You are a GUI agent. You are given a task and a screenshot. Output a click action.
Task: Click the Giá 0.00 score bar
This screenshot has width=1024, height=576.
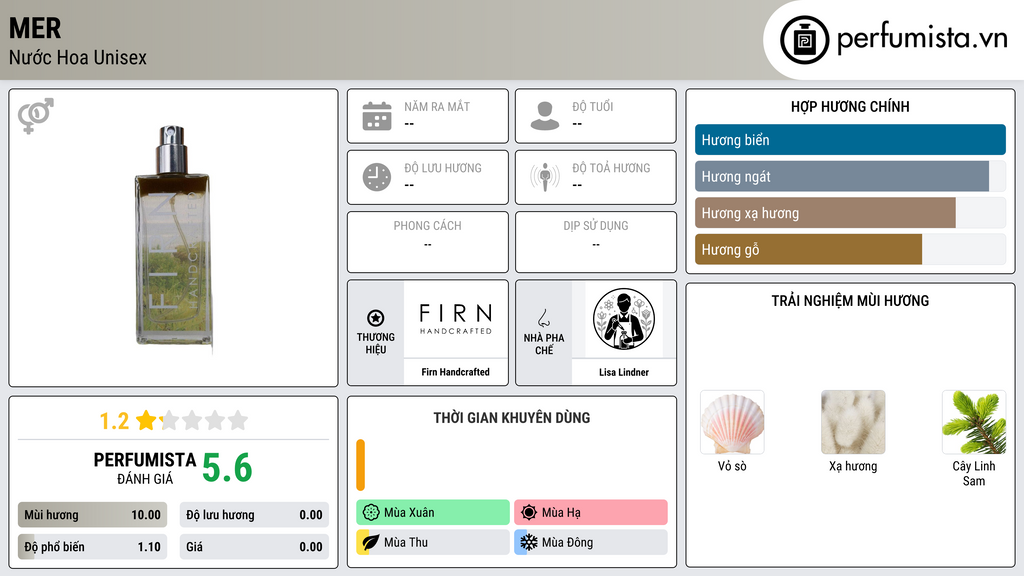[x=254, y=547]
